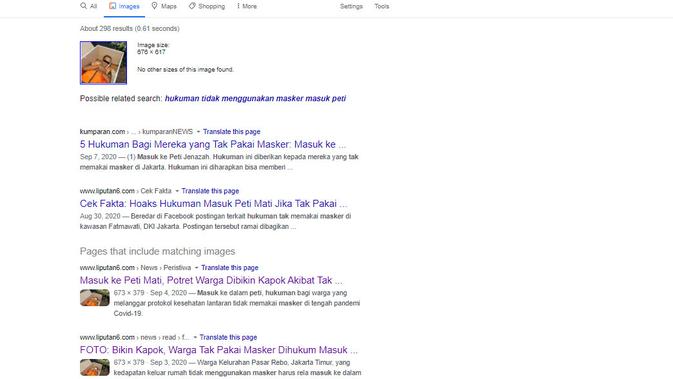Open Settings in the search toolbar
This screenshot has width=673, height=379.
[351, 6]
